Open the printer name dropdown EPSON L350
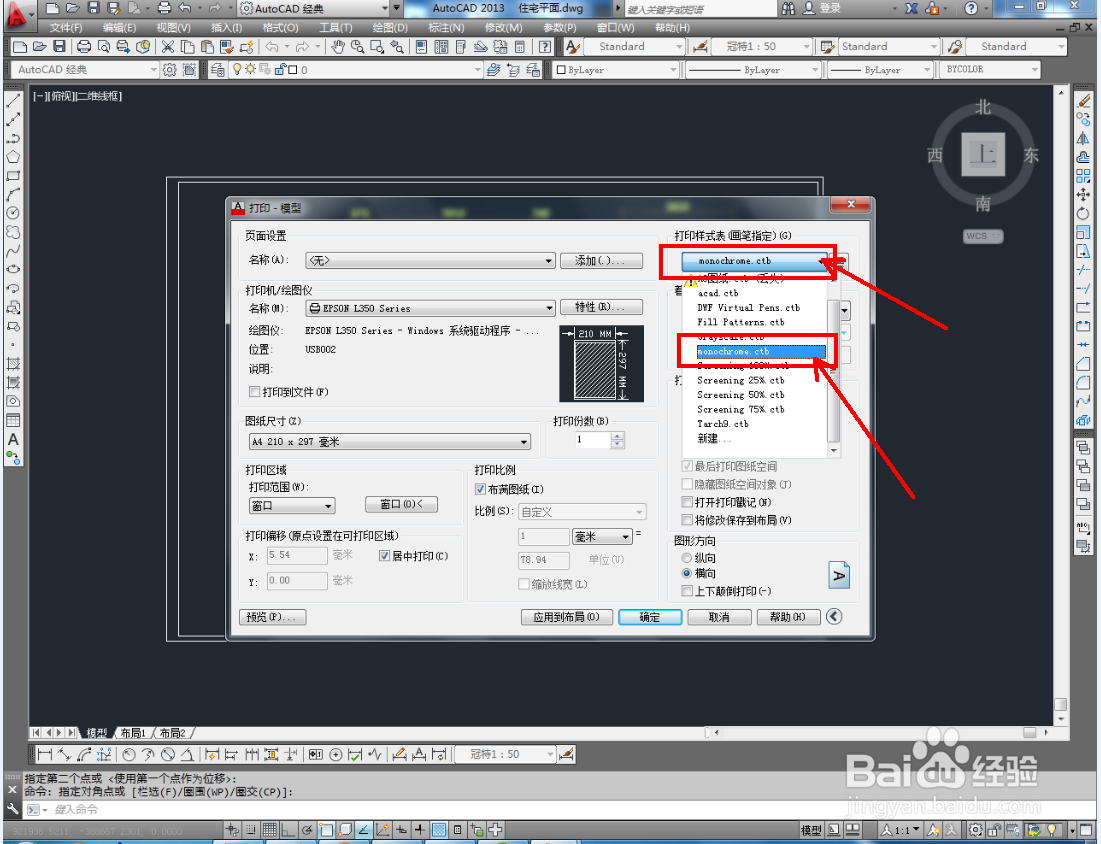 [x=430, y=308]
